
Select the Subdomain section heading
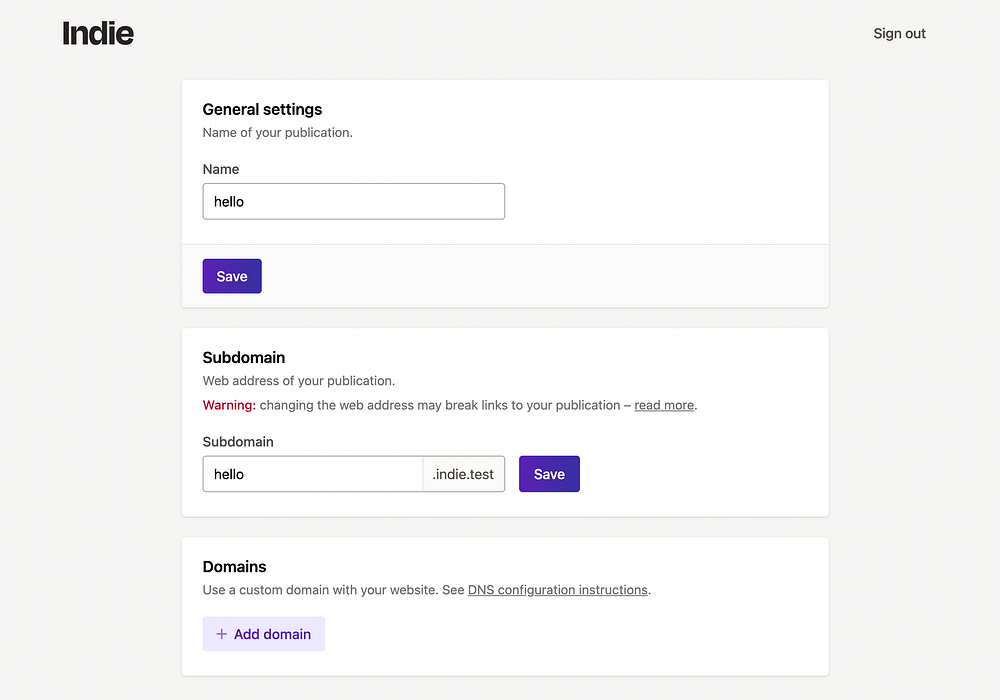pos(244,357)
